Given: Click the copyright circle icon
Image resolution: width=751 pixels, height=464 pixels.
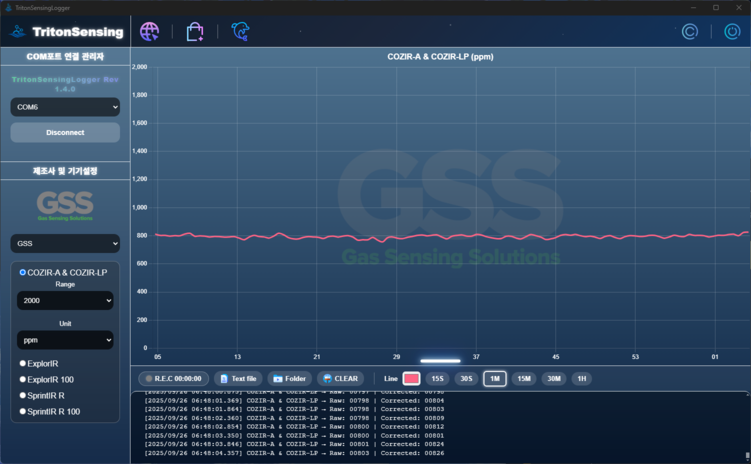Looking at the screenshot, I should click(x=689, y=32).
